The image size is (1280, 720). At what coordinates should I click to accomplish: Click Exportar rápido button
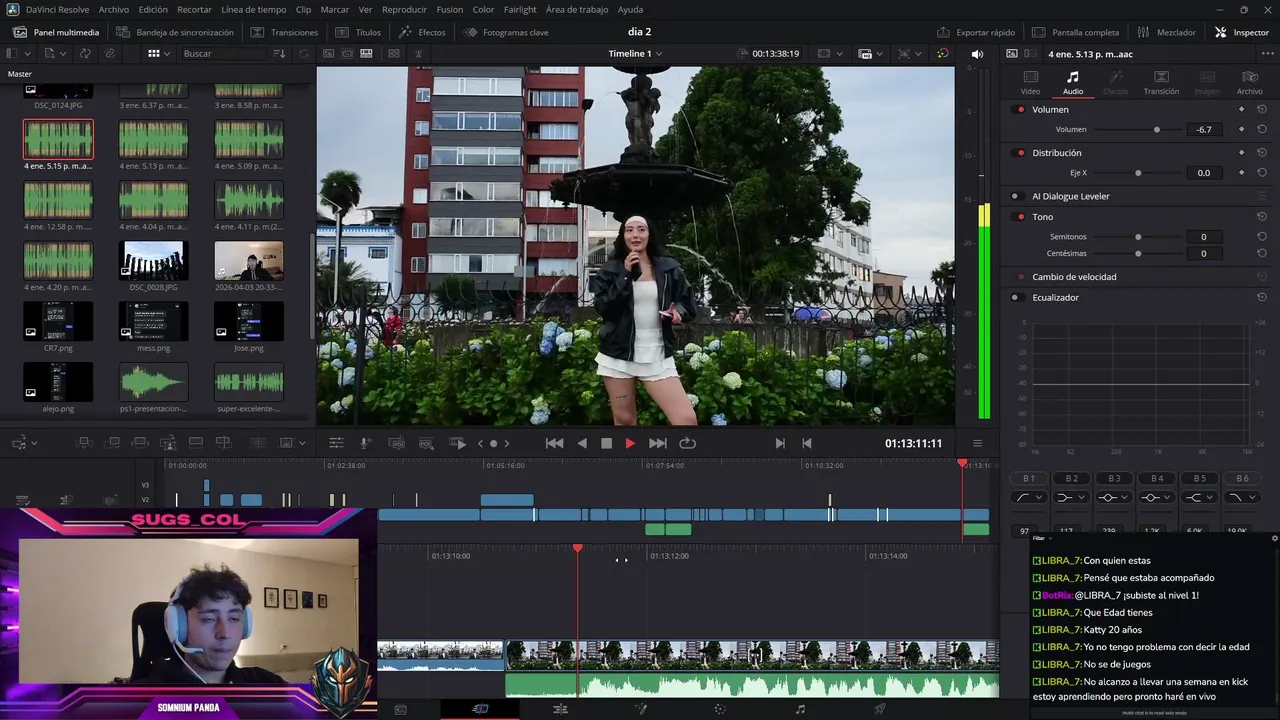pos(976,32)
